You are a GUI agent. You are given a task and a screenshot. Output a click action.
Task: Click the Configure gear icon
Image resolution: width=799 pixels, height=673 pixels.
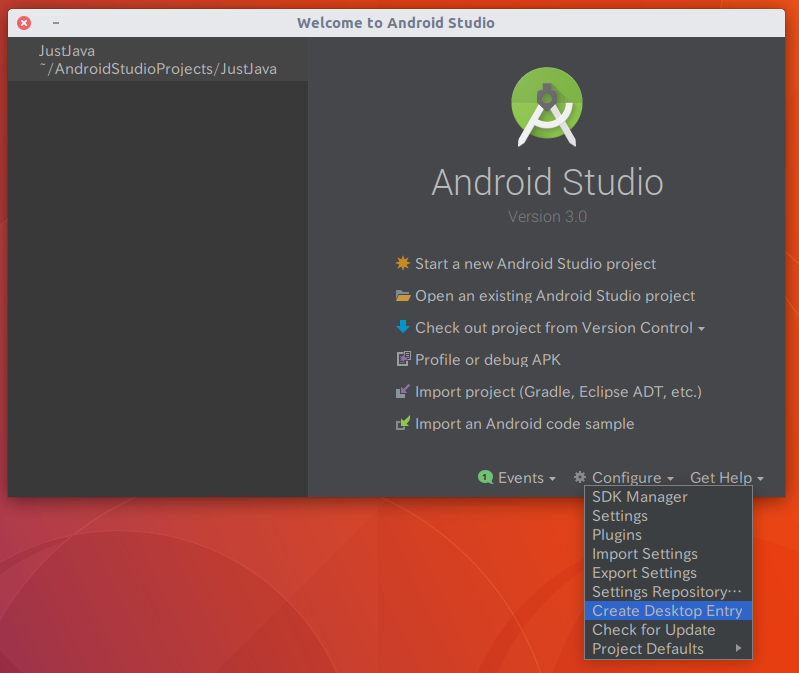click(579, 477)
